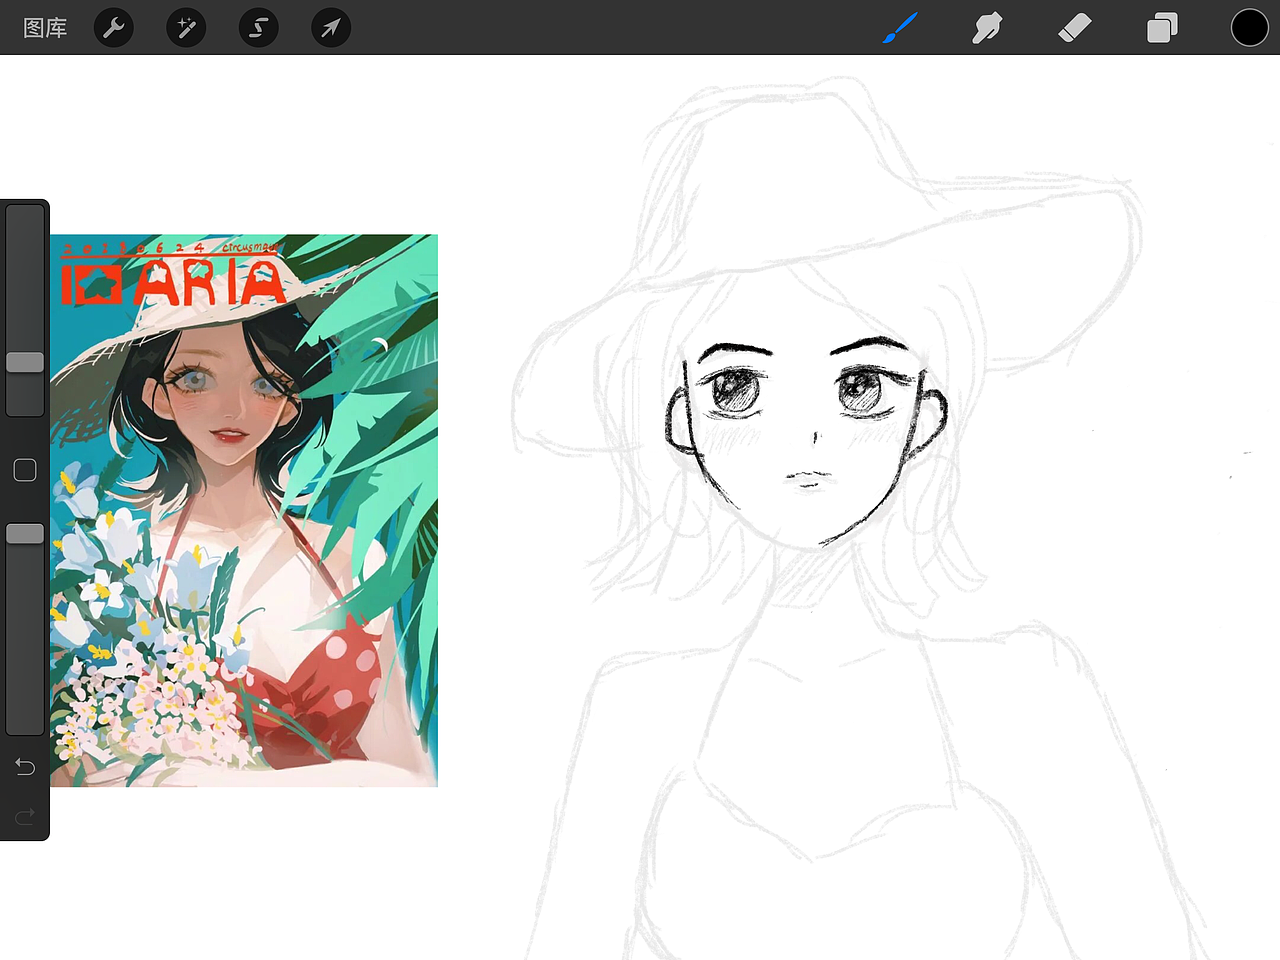Tap the square modifier button in sidebar
Screen dimensions: 1280x960
click(x=25, y=470)
